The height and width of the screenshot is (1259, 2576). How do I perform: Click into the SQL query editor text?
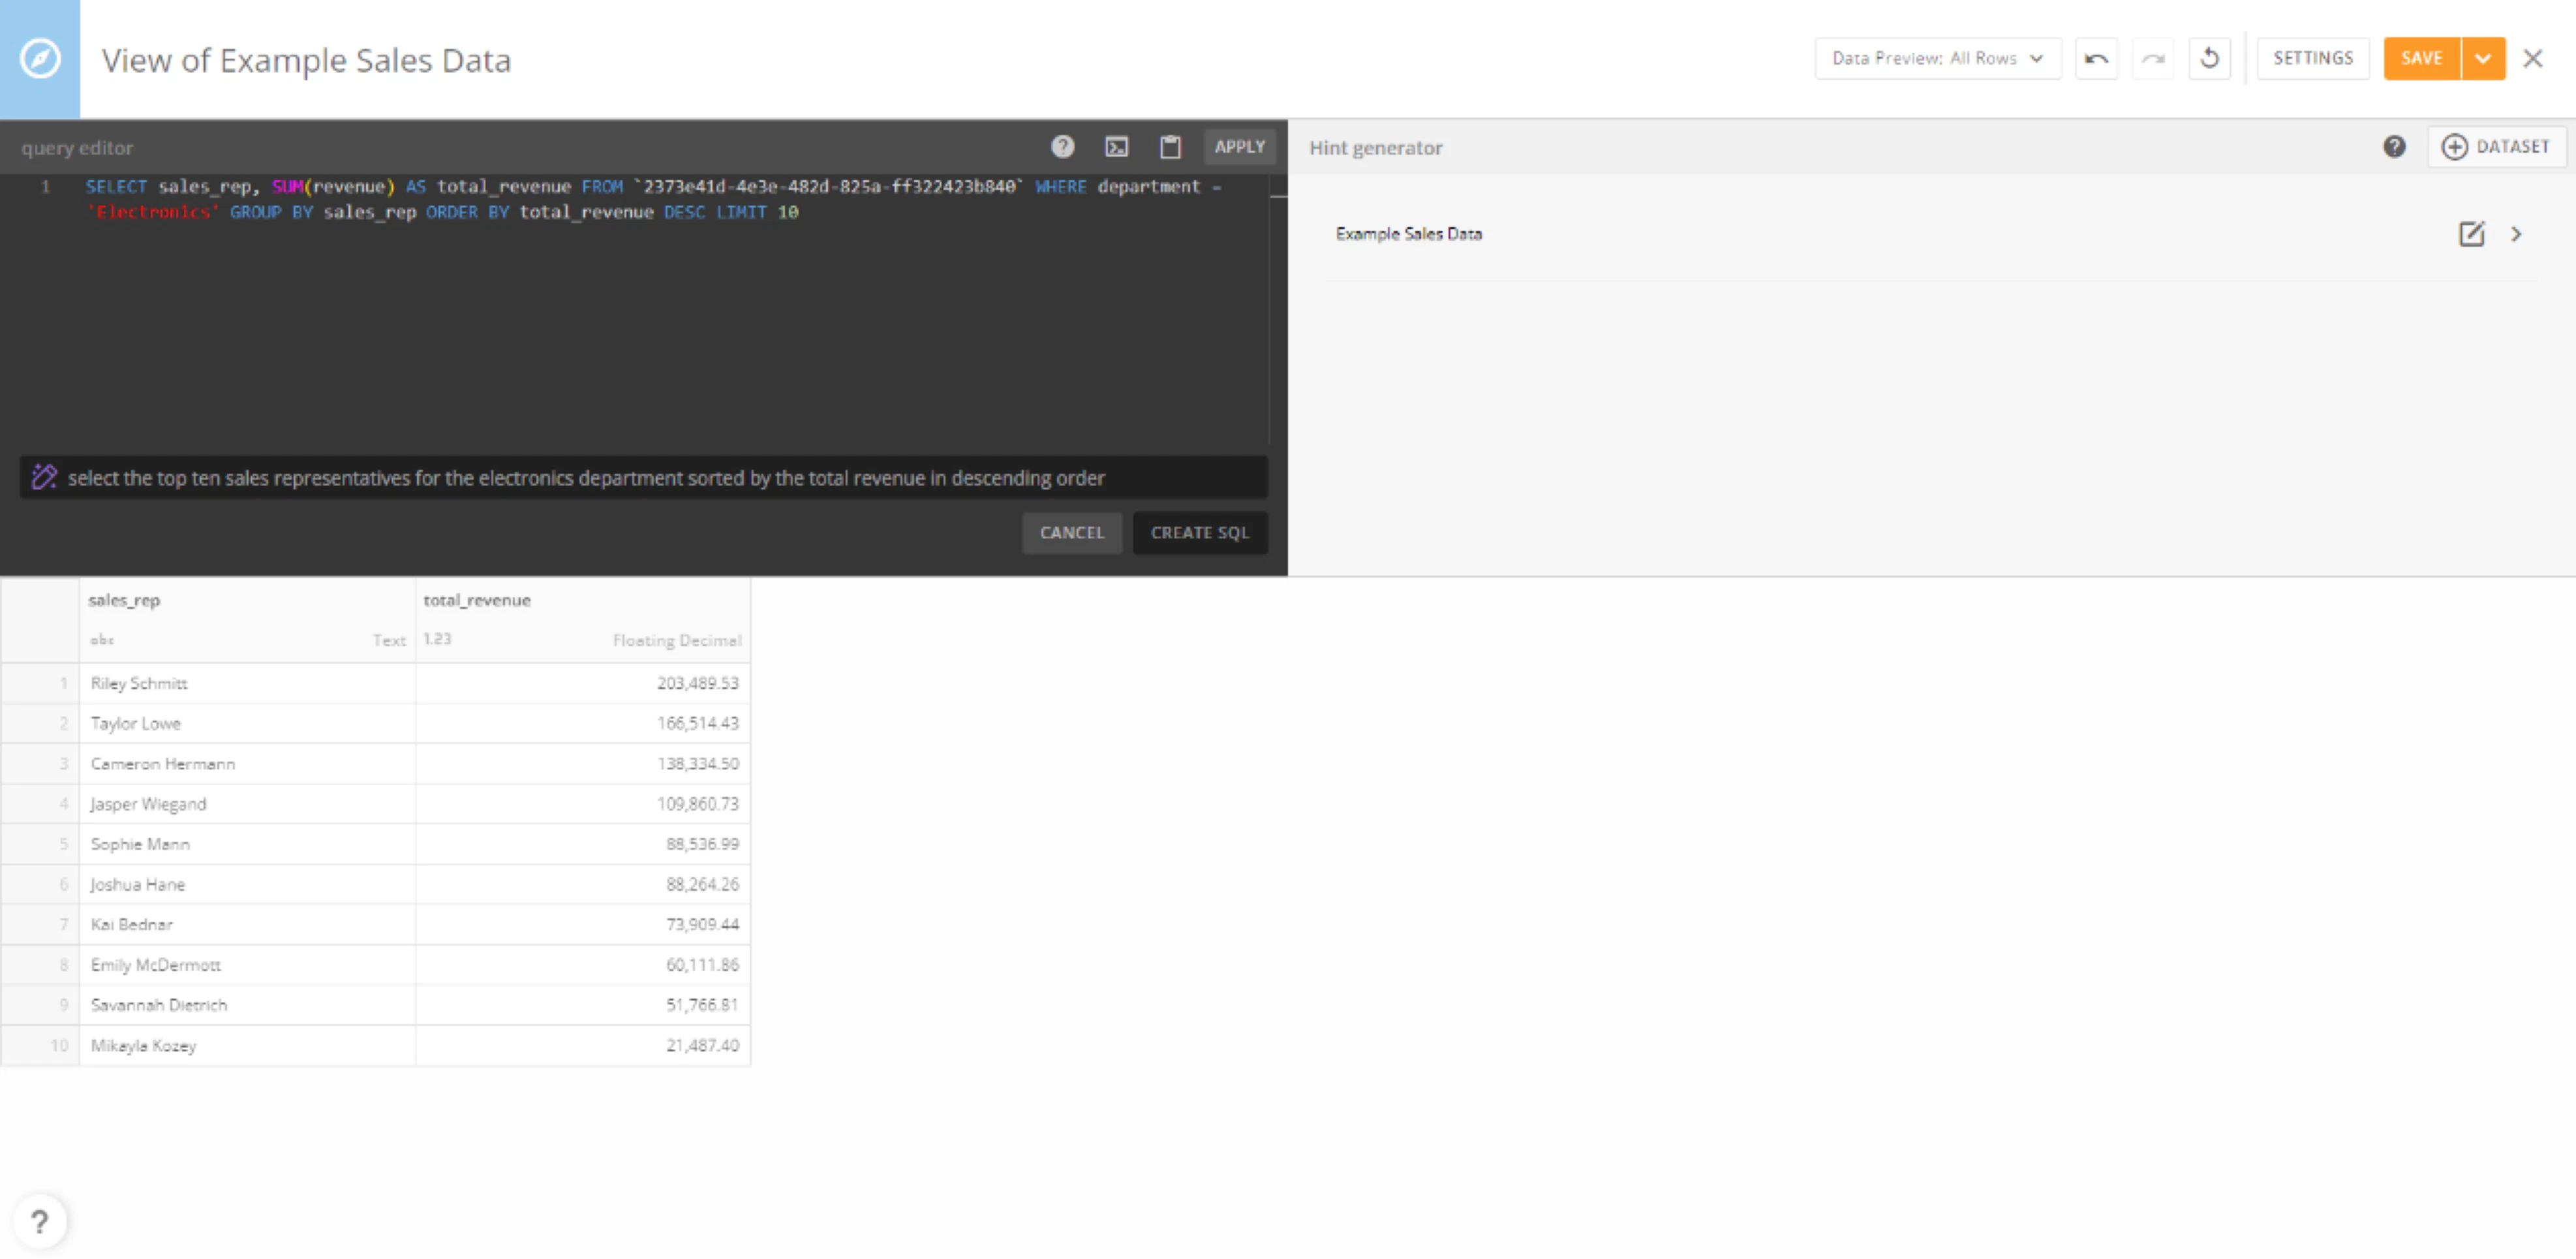click(653, 199)
